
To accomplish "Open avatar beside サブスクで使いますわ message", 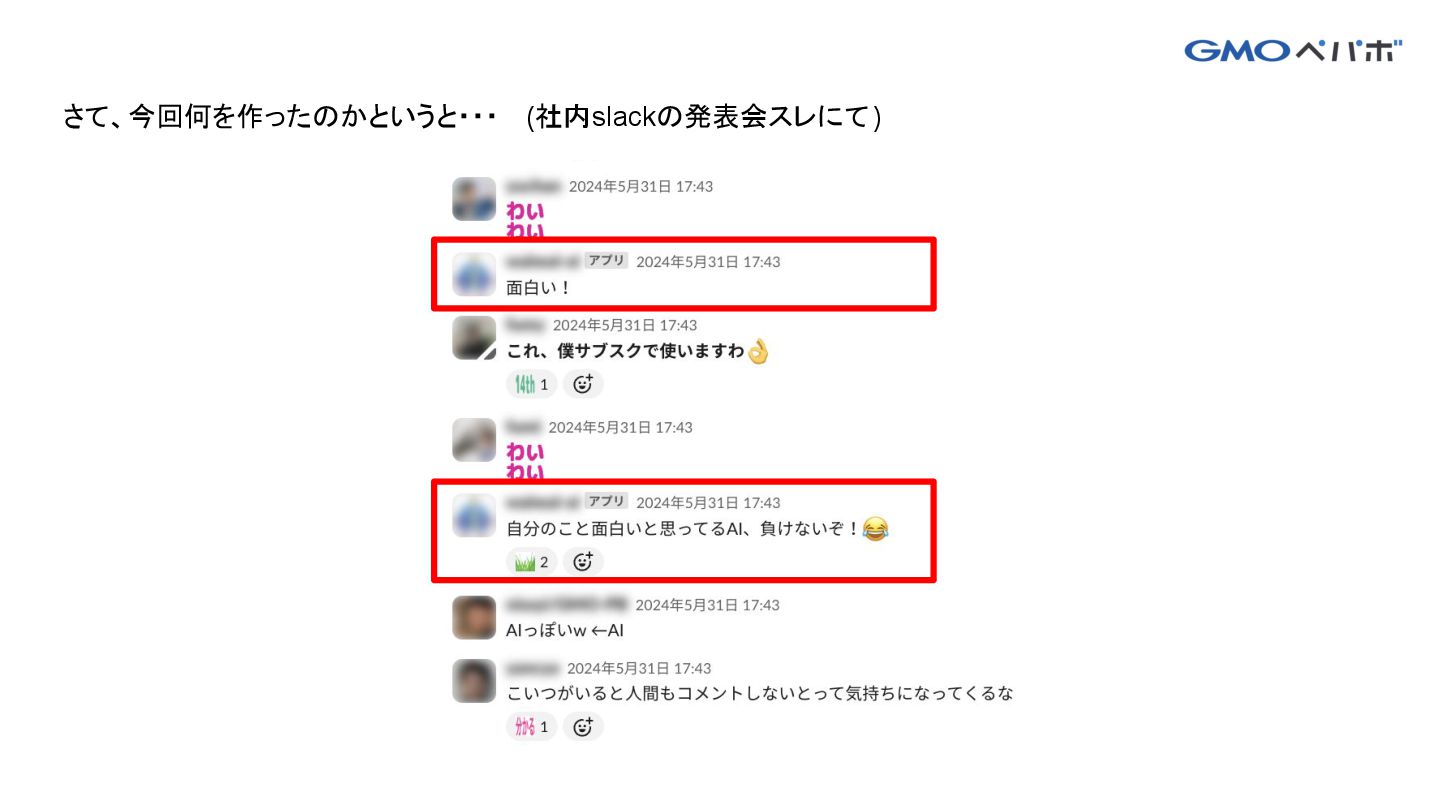I will coord(474,338).
